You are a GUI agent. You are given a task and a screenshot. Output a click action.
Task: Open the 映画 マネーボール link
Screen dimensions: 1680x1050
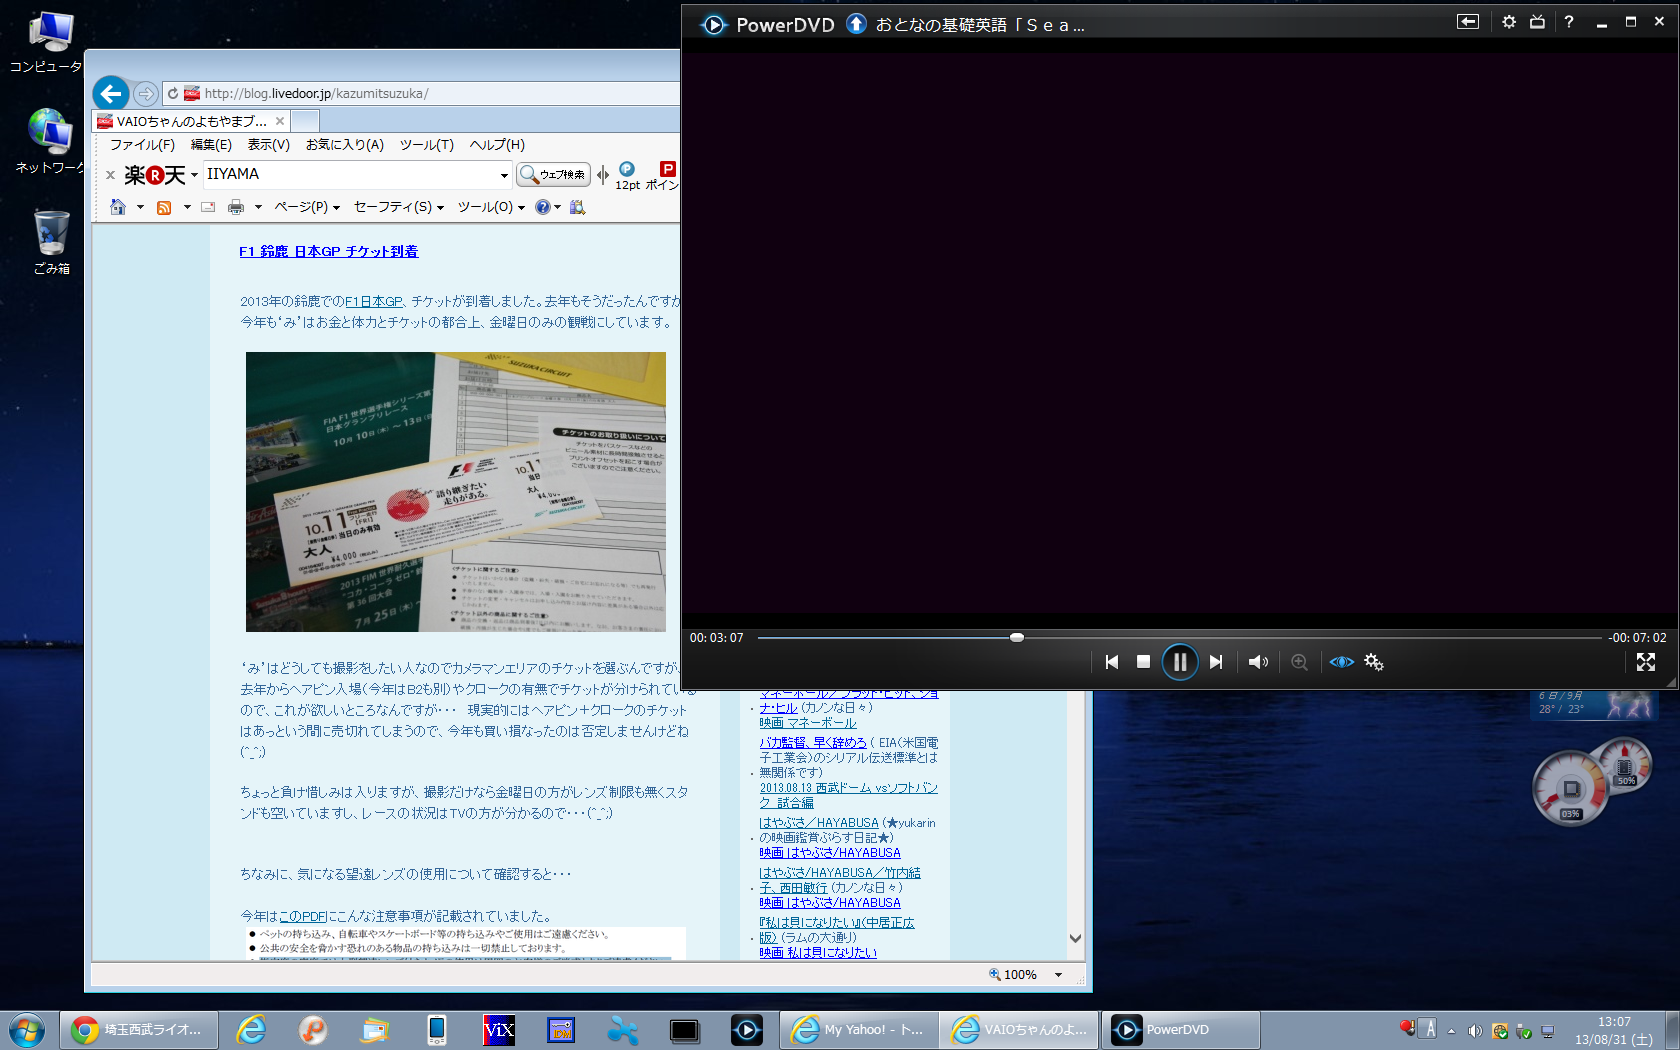pyautogui.click(x=808, y=723)
